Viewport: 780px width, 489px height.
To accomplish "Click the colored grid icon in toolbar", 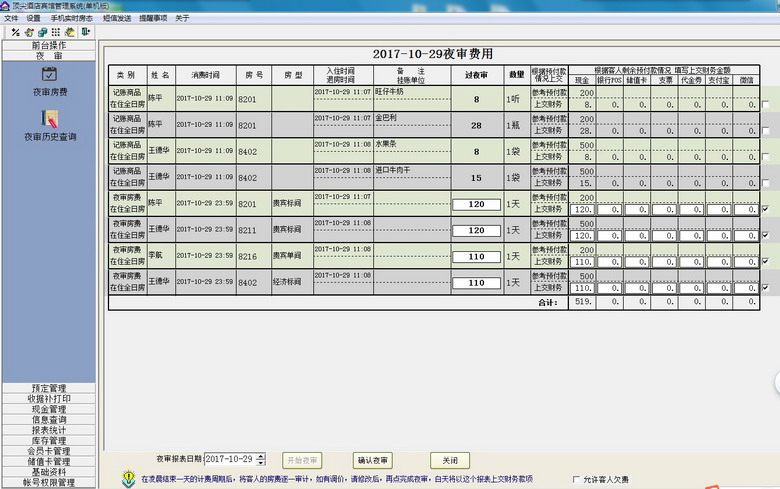I will [56, 32].
